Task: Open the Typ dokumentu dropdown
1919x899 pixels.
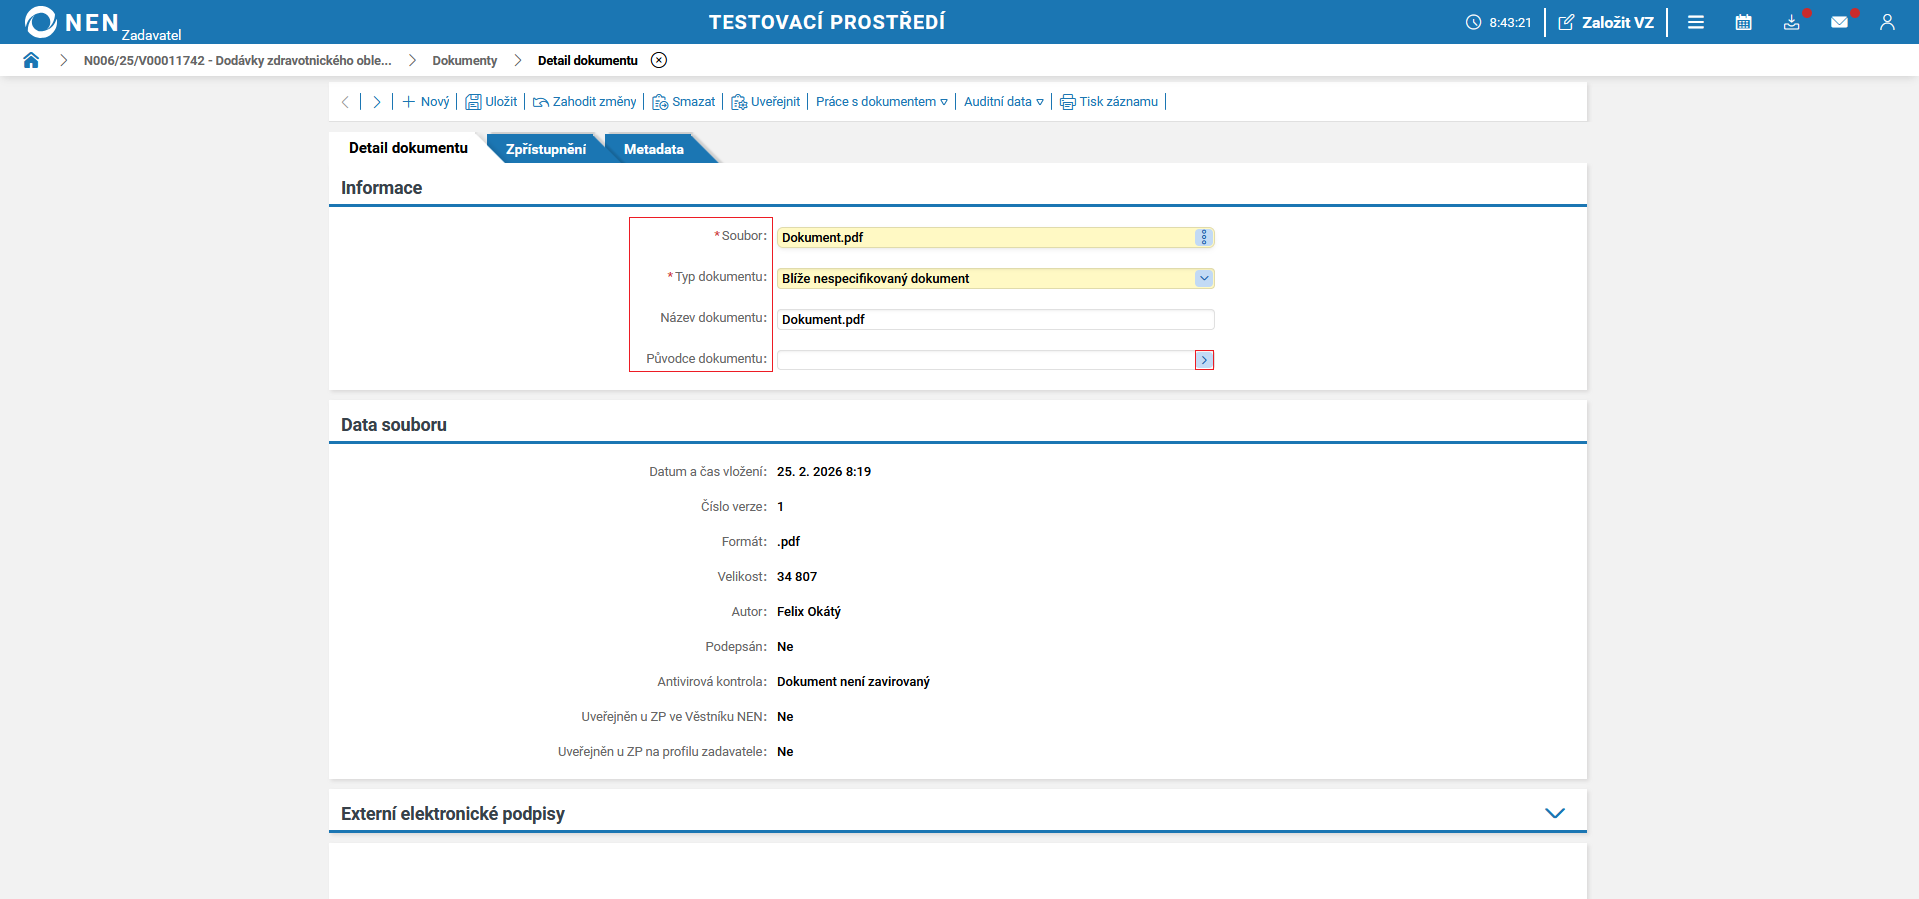Action: coord(1204,278)
